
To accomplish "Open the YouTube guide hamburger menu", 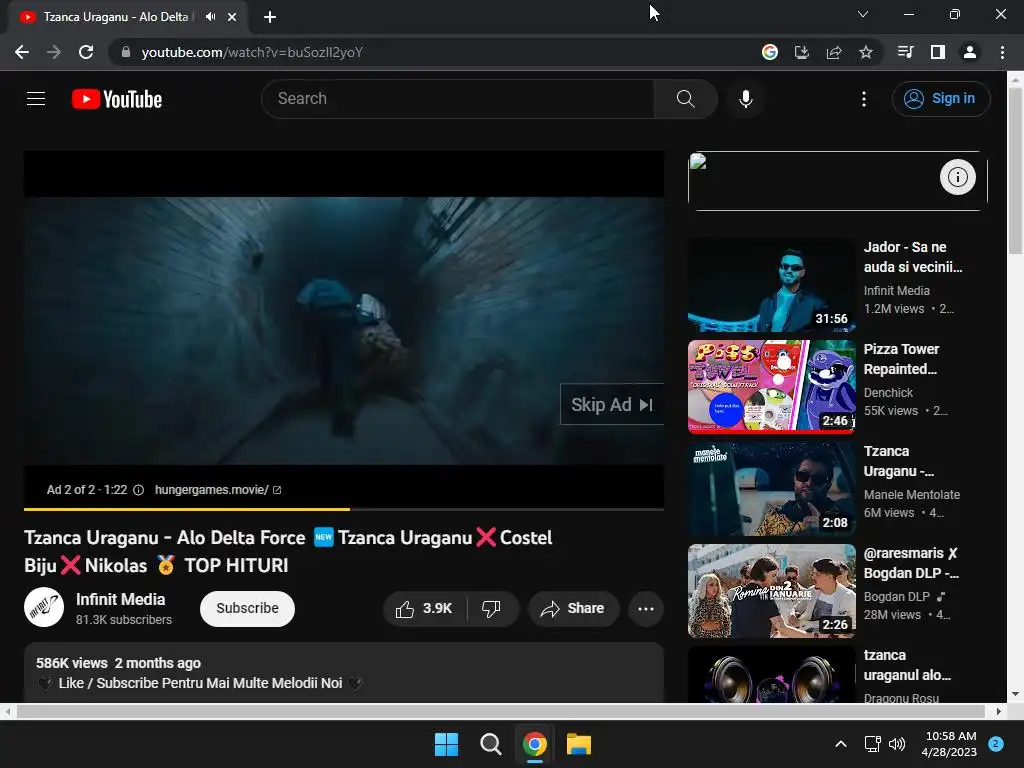I will 36,99.
